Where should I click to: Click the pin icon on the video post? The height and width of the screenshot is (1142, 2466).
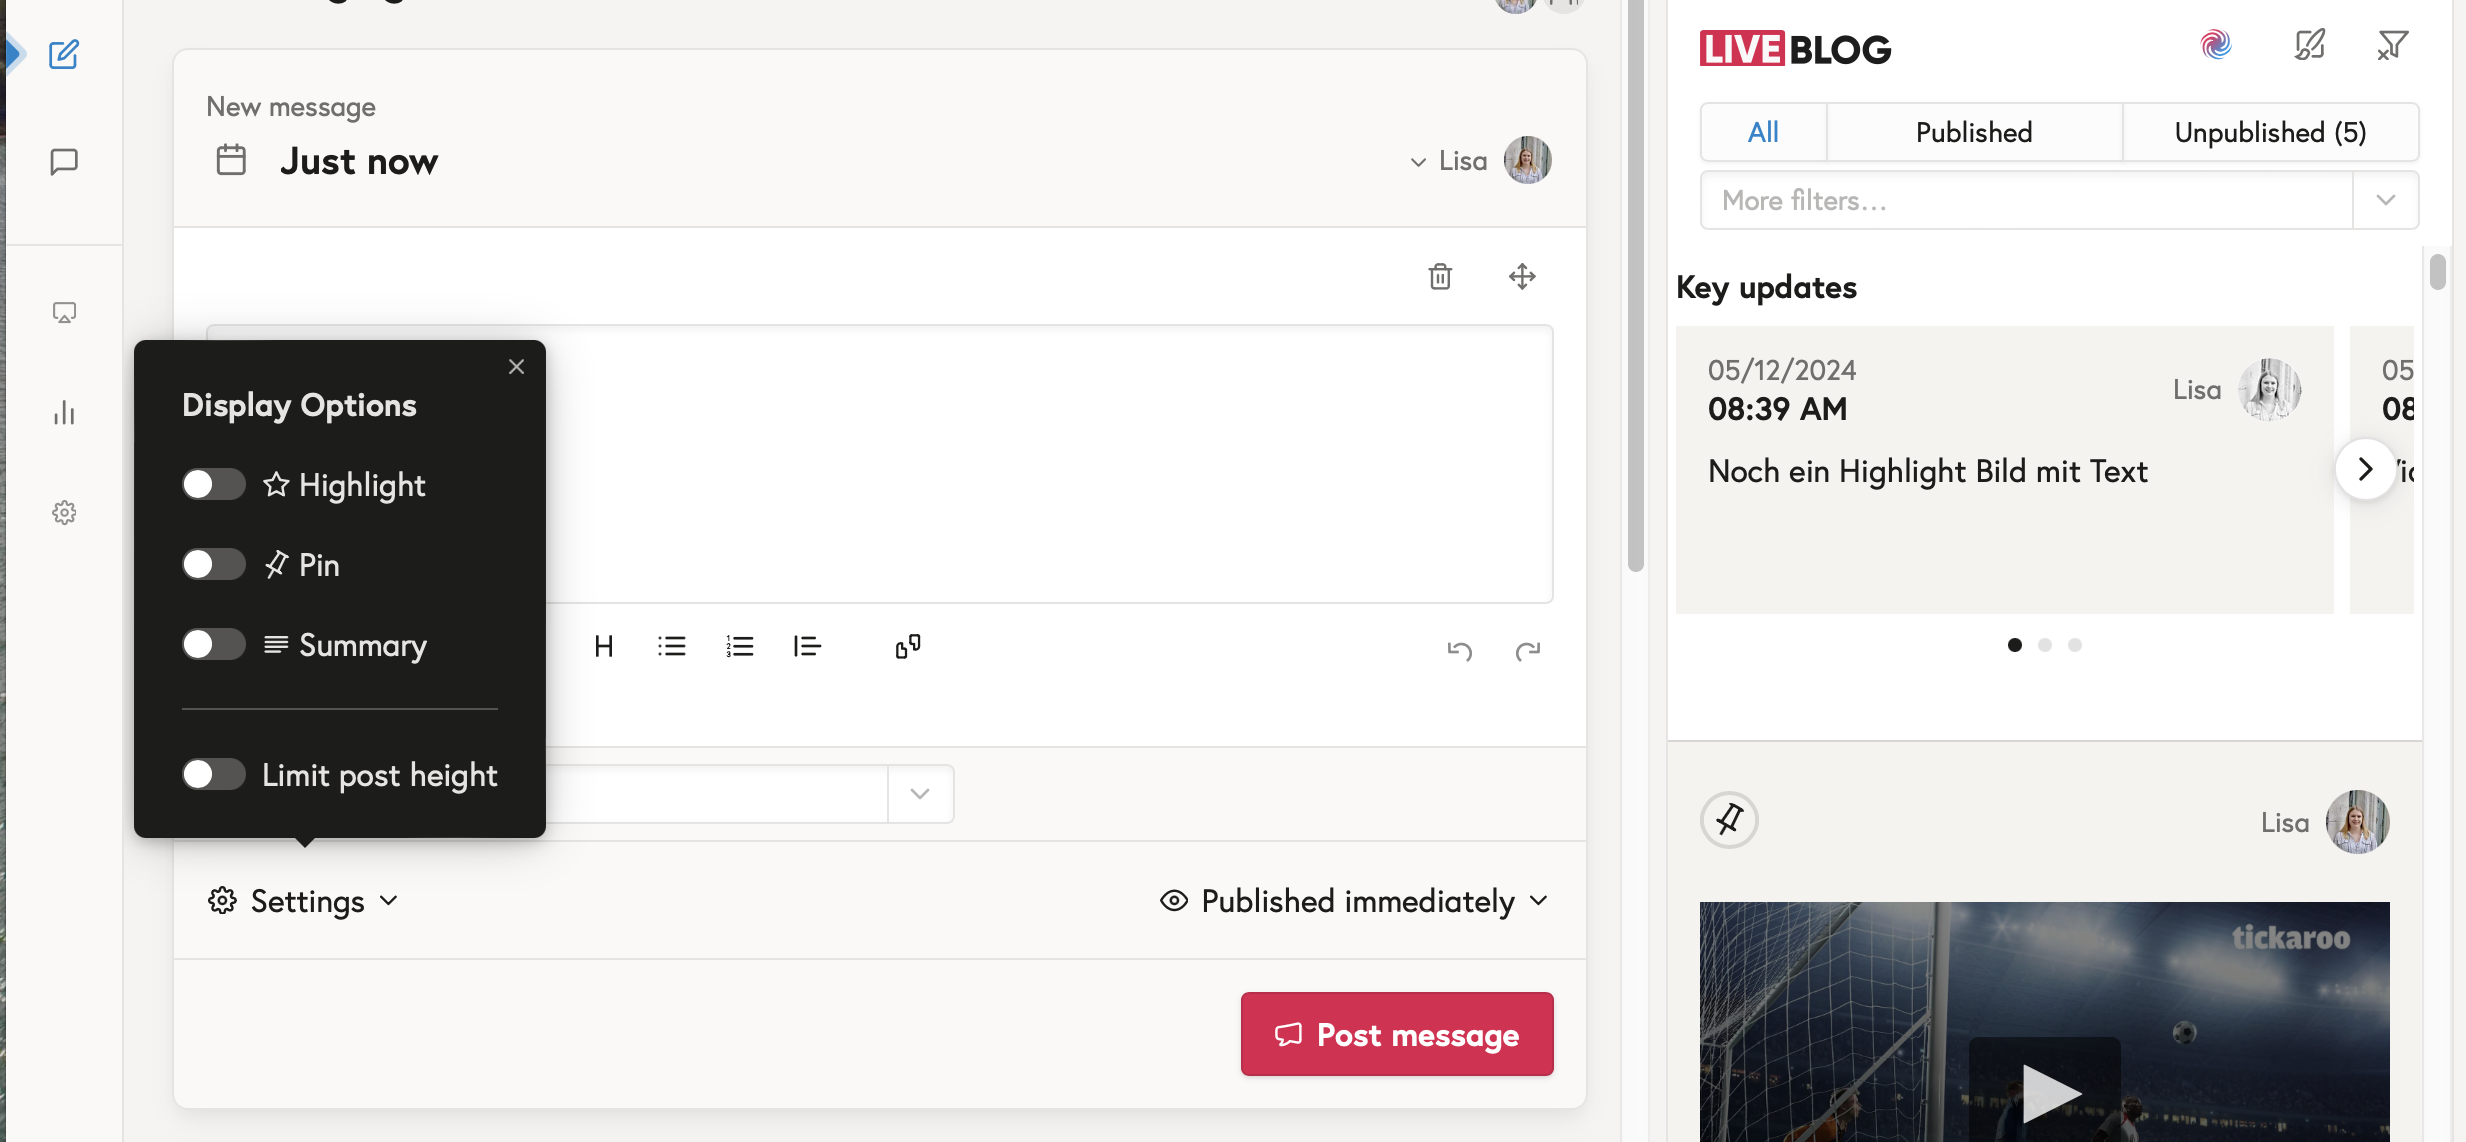click(x=1729, y=820)
